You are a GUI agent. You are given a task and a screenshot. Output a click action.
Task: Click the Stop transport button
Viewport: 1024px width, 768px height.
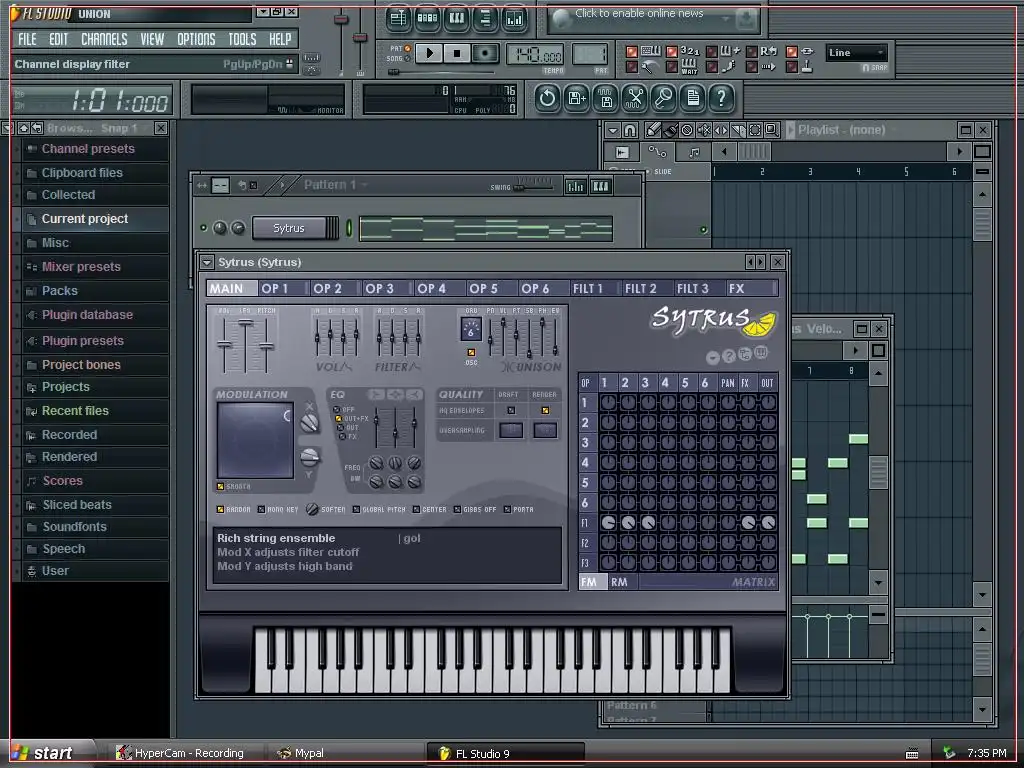(x=457, y=54)
